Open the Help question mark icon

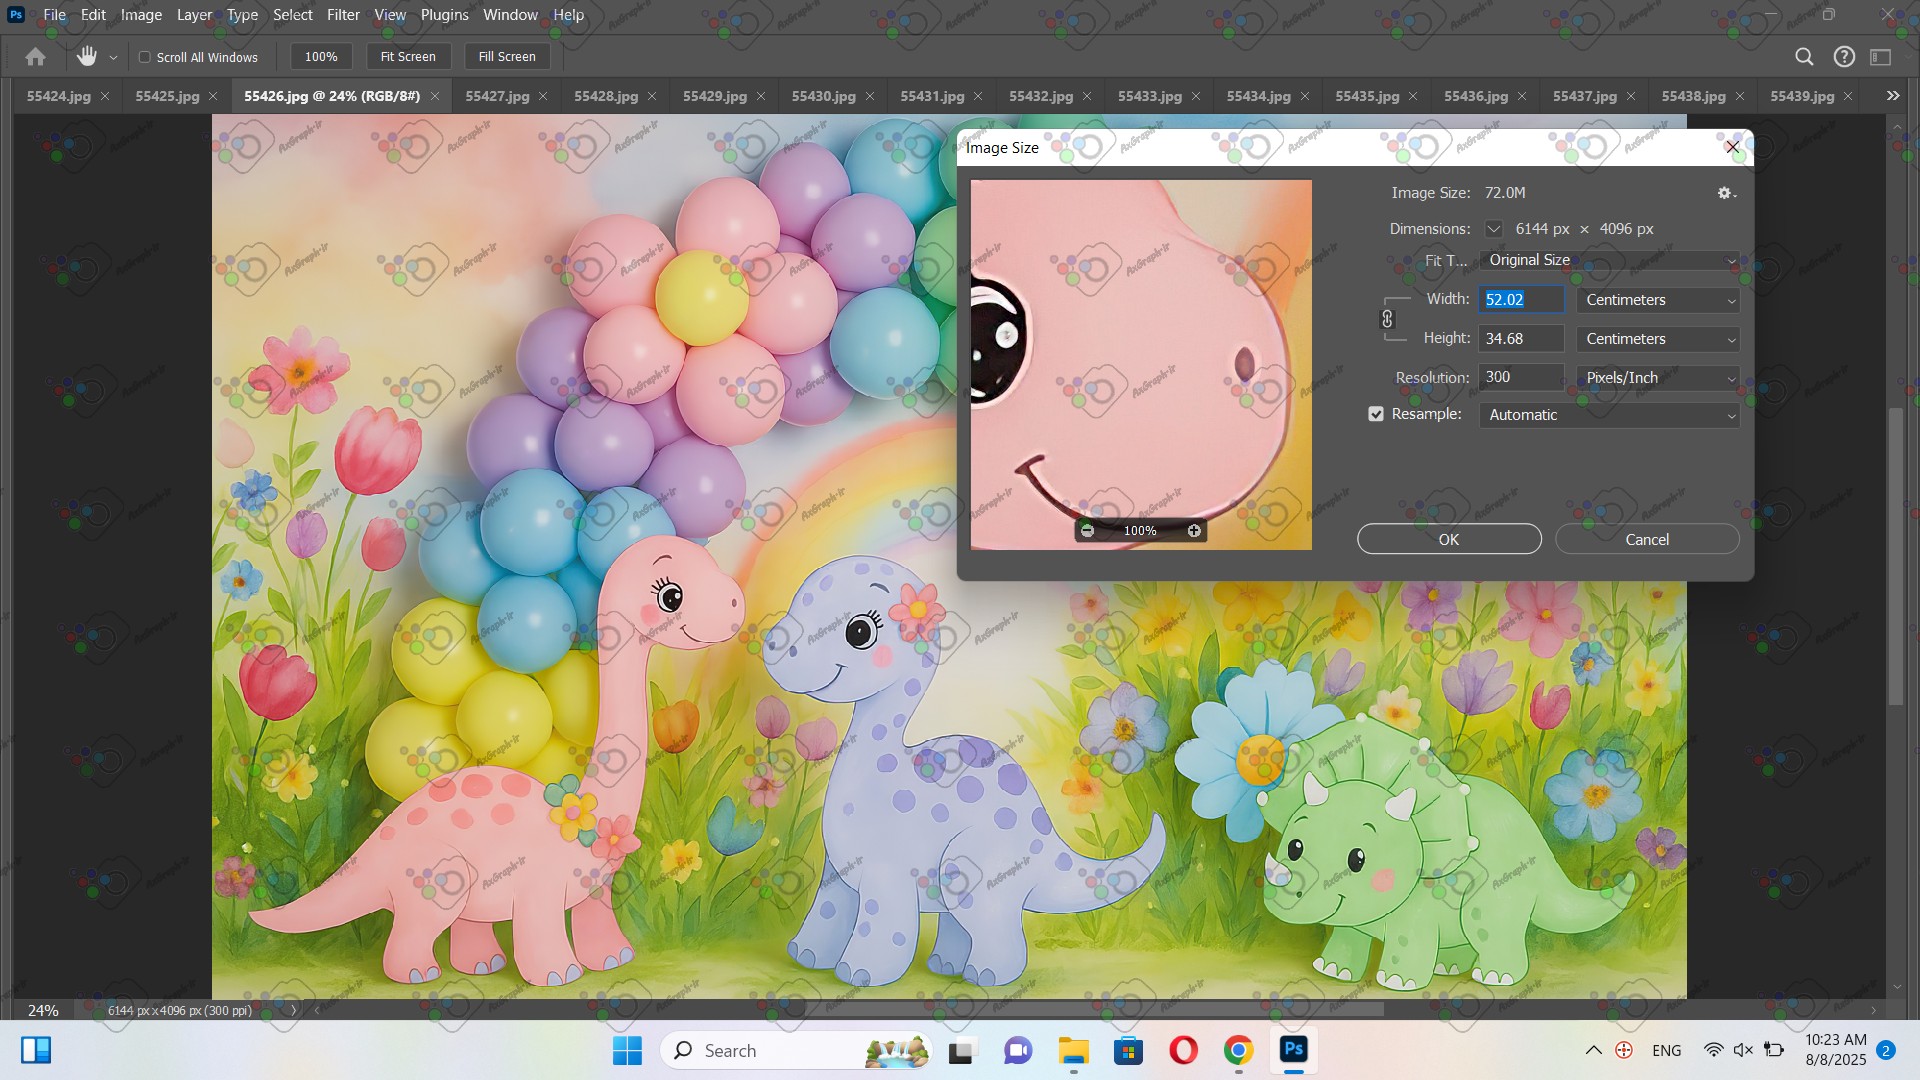(x=1844, y=57)
